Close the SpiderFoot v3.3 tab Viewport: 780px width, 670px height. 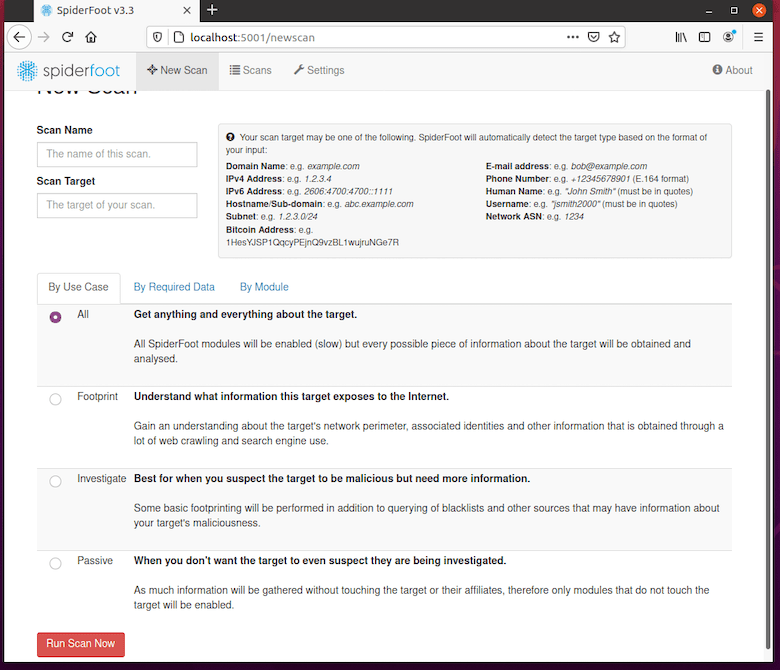click(x=187, y=10)
